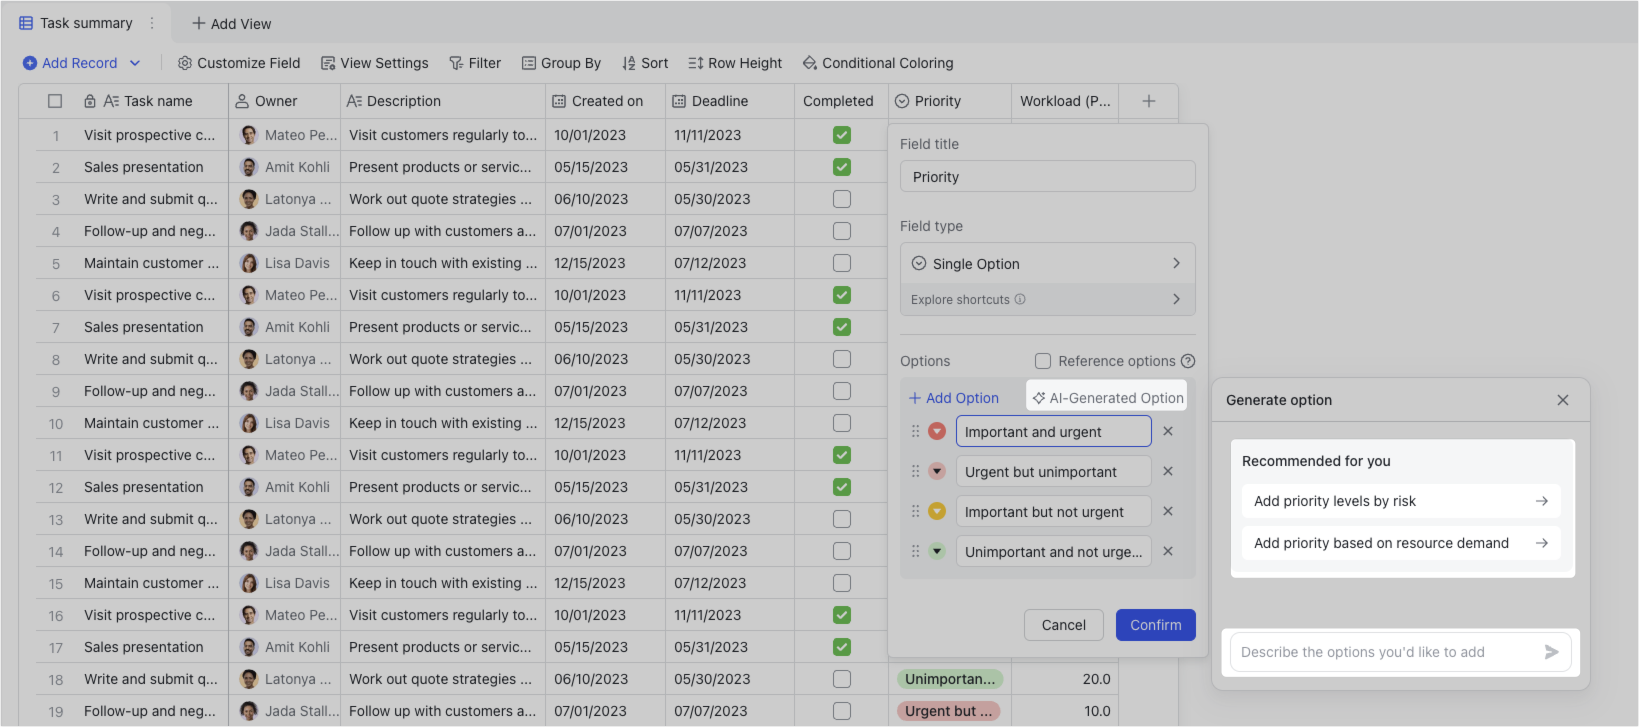The width and height of the screenshot is (1639, 727).
Task: Change color of Unimportant and not urgent option
Action: (x=937, y=551)
